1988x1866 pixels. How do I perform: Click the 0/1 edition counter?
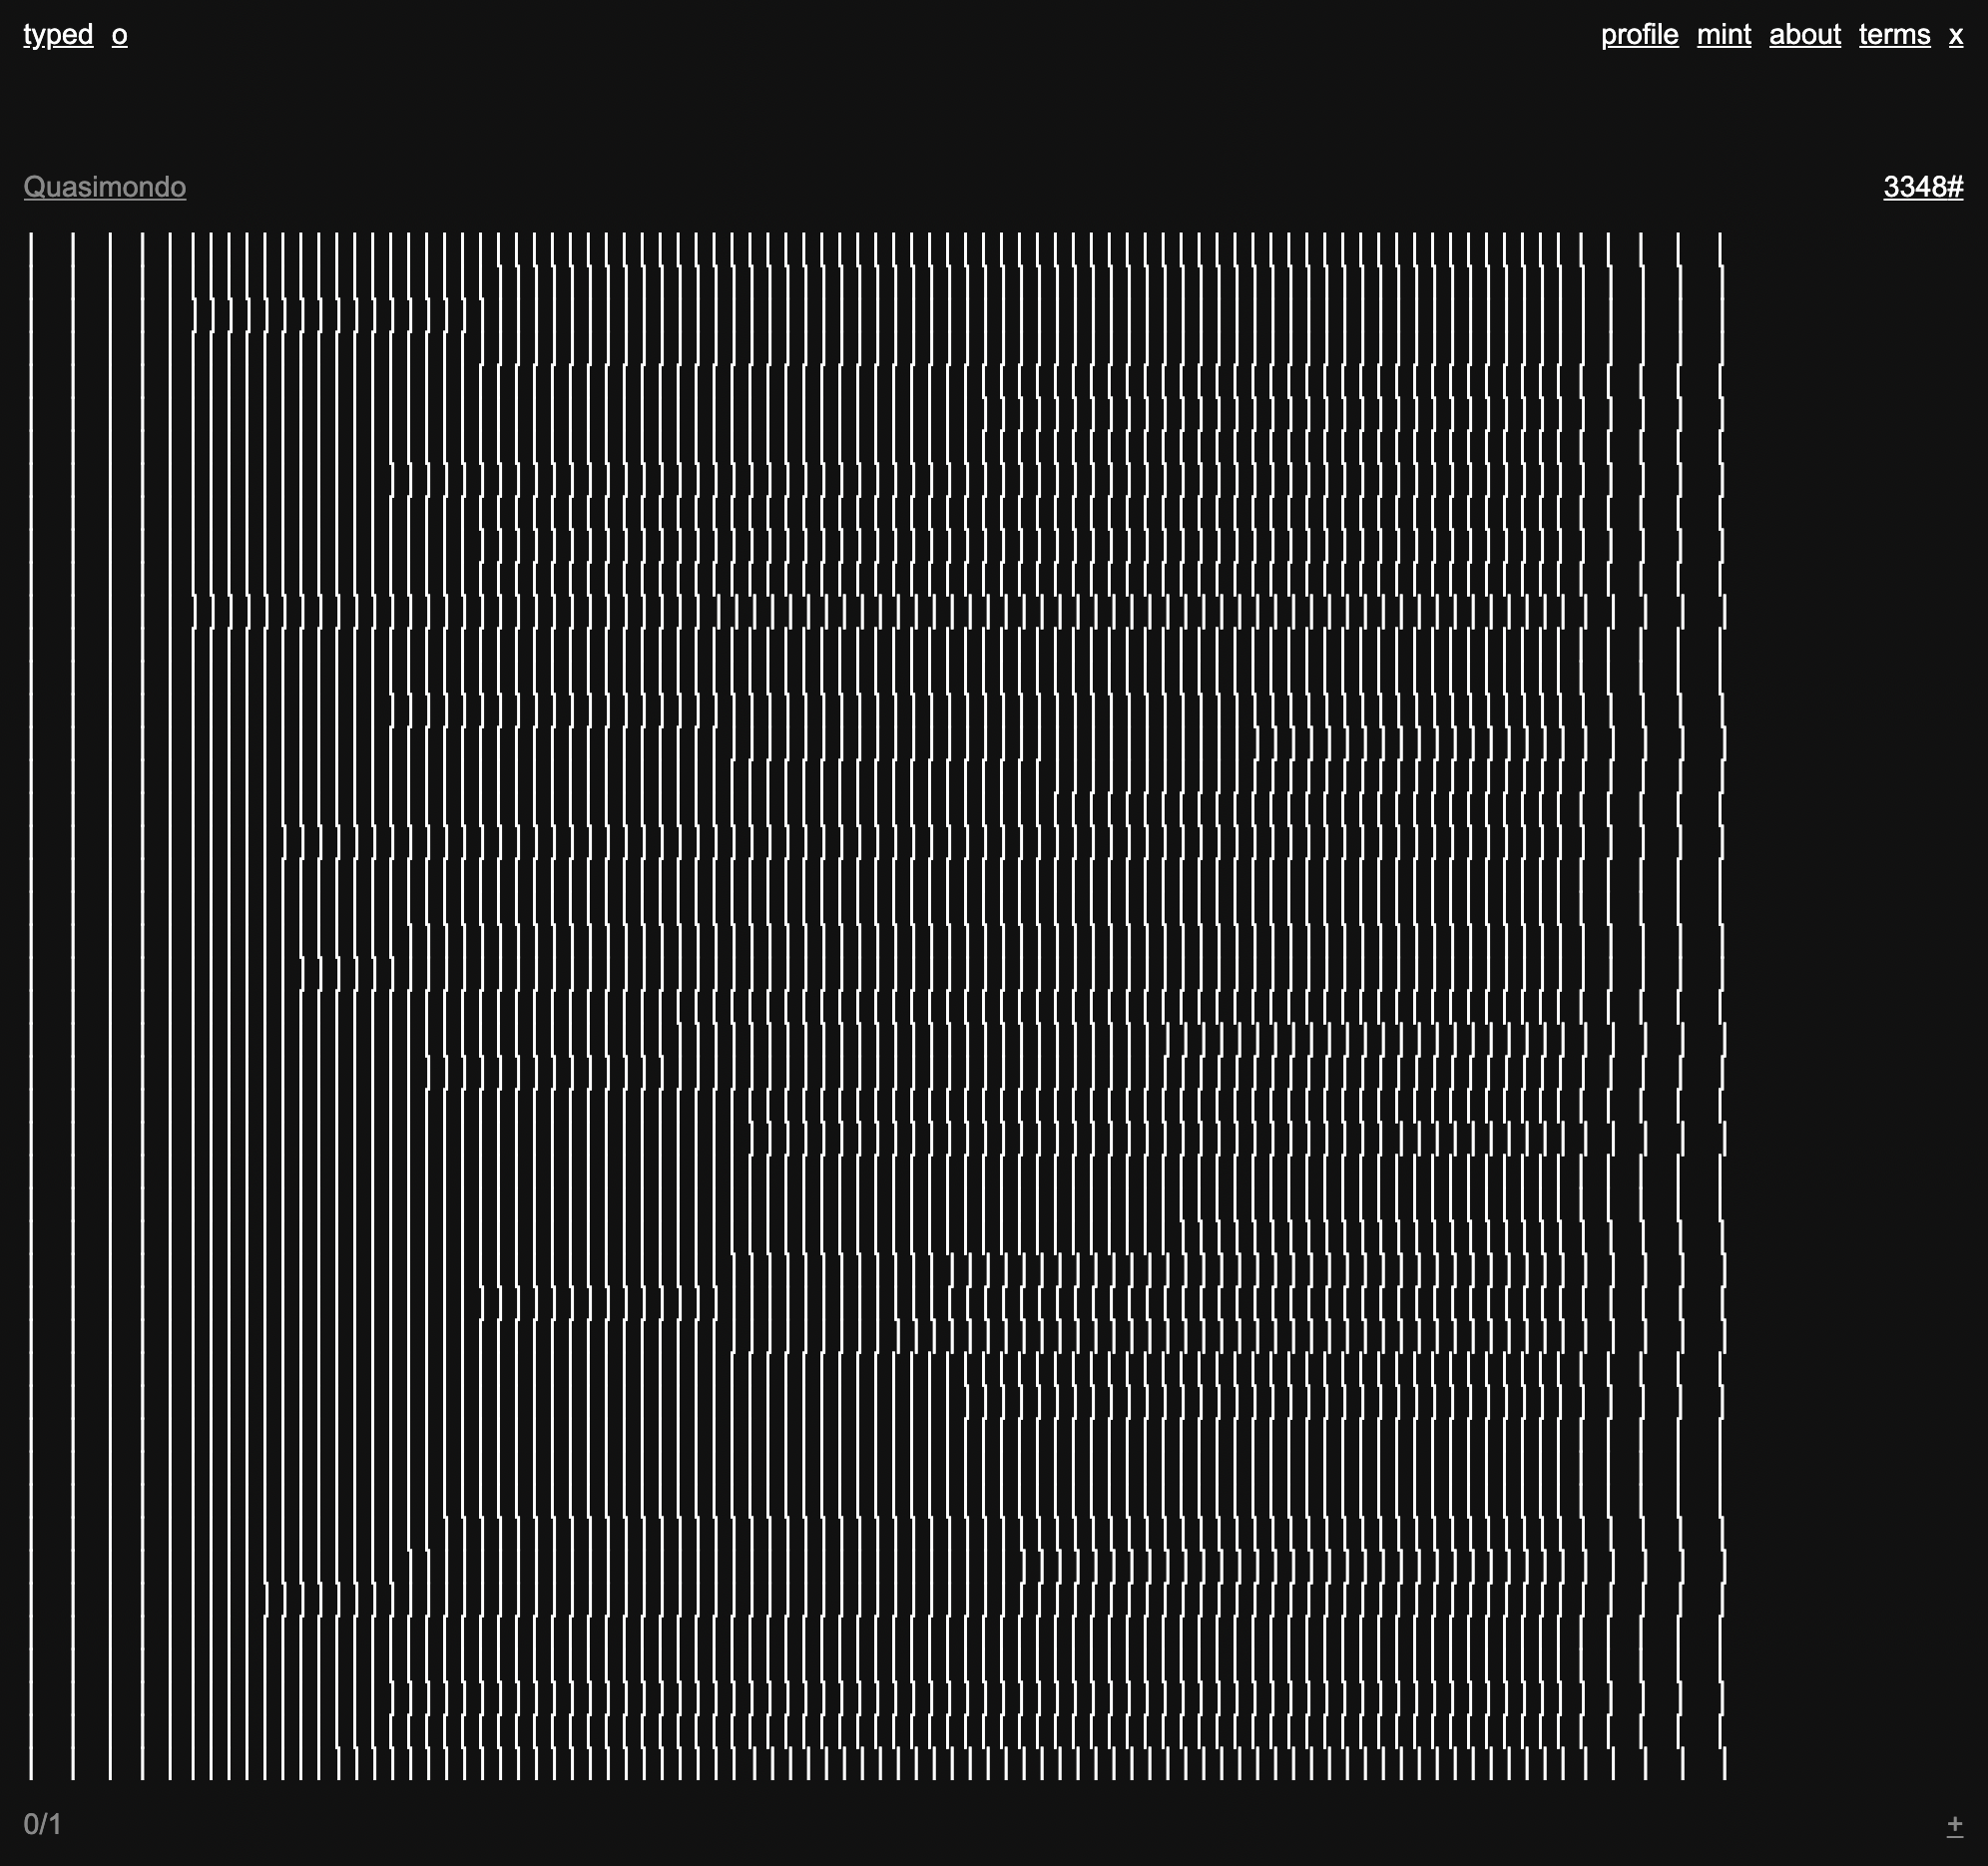[42, 1824]
